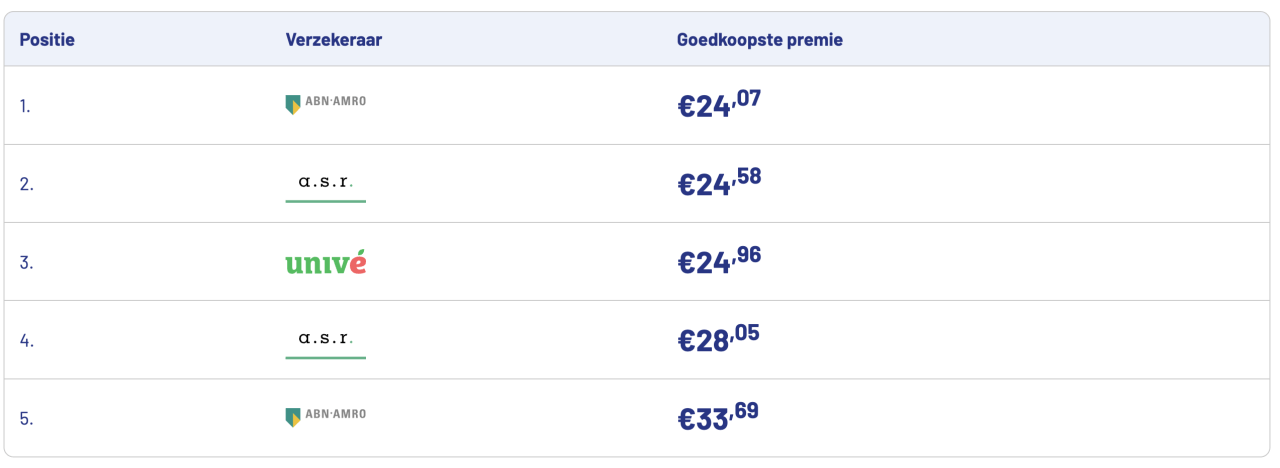
Task: Click position number 2. in the table
Action: point(26,183)
